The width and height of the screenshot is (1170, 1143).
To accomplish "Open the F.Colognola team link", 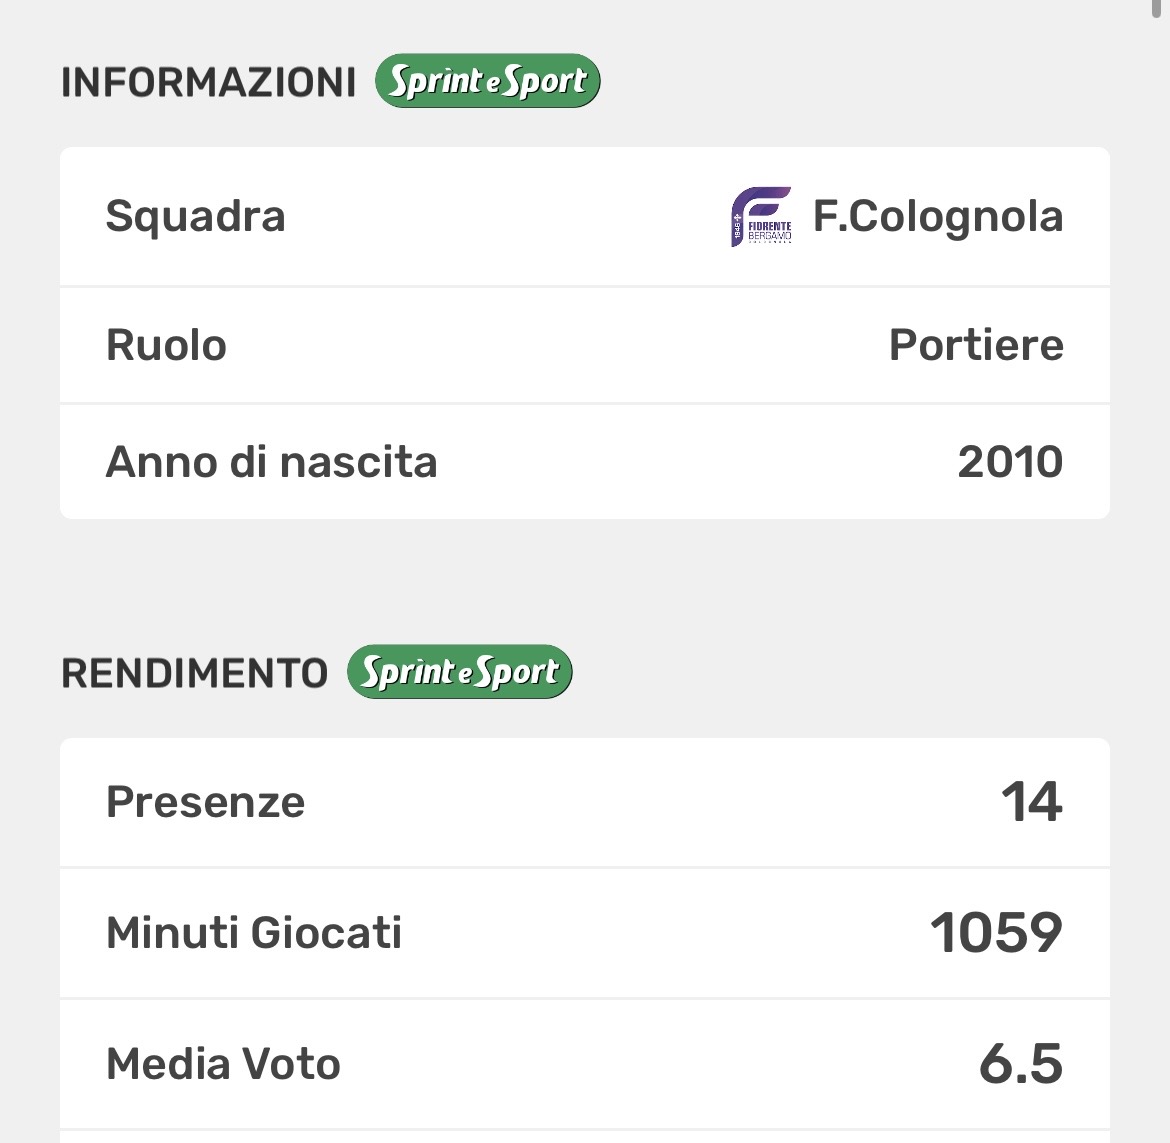I will coord(937,216).
